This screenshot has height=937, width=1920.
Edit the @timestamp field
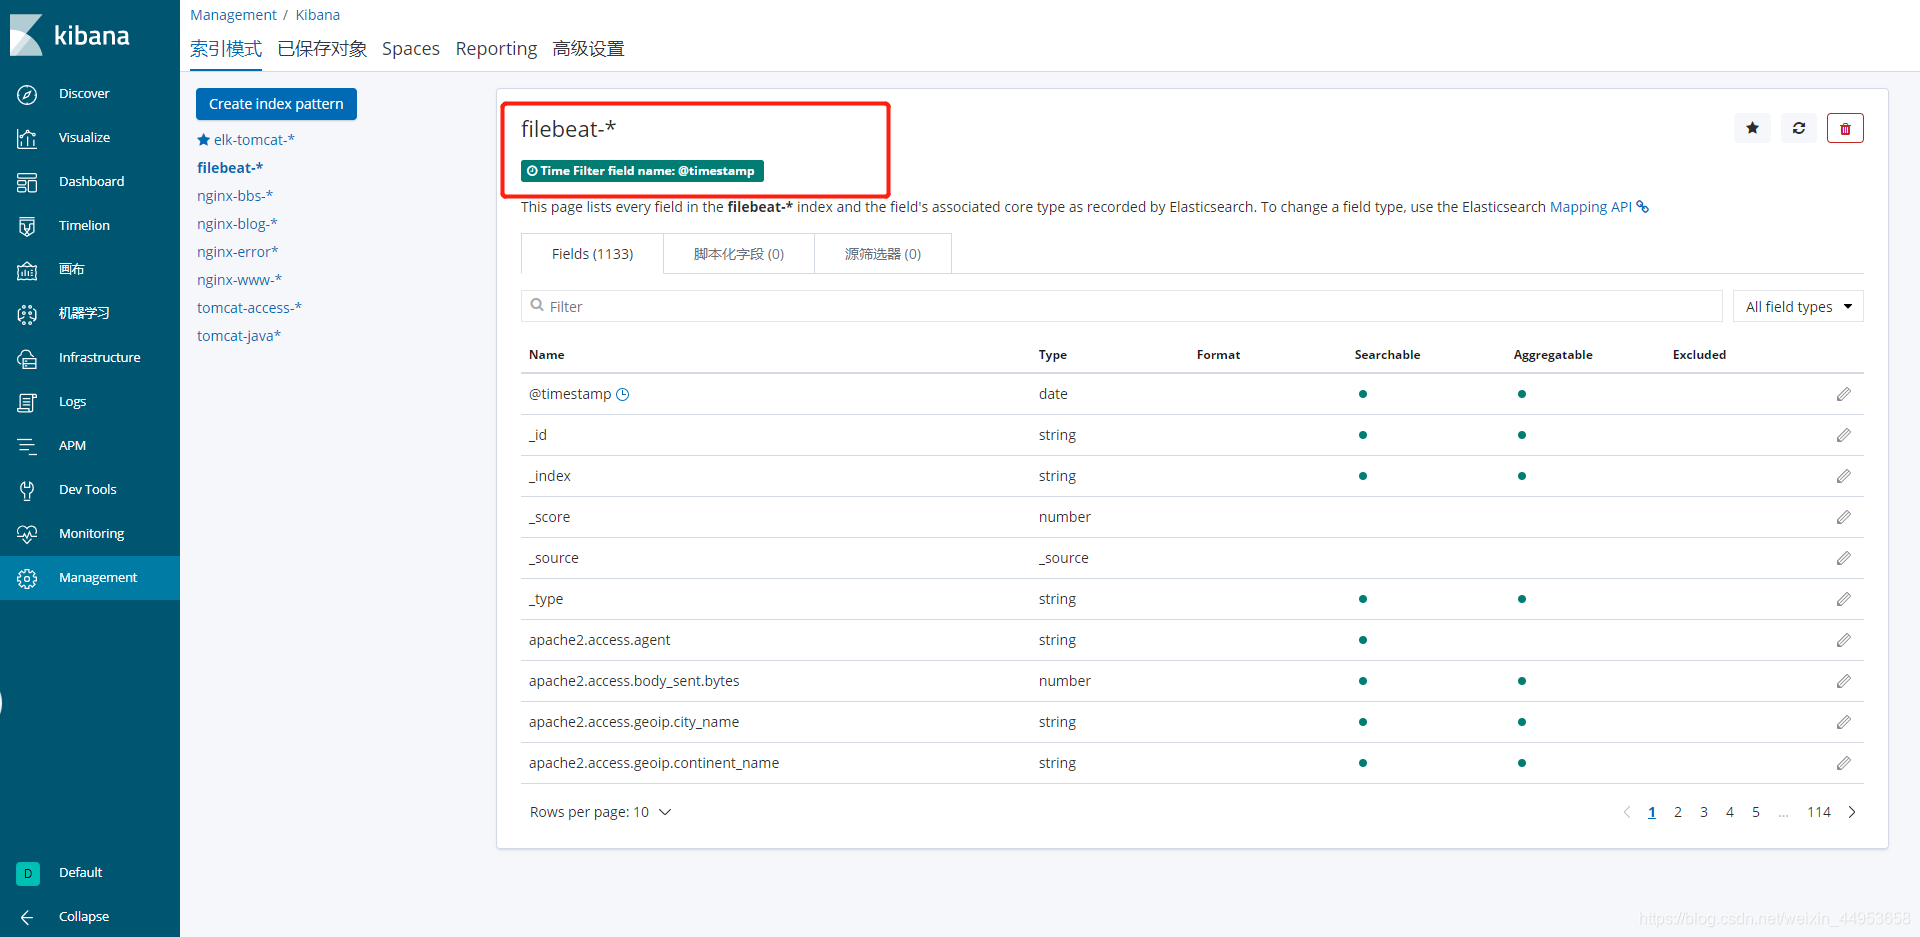tap(1843, 395)
